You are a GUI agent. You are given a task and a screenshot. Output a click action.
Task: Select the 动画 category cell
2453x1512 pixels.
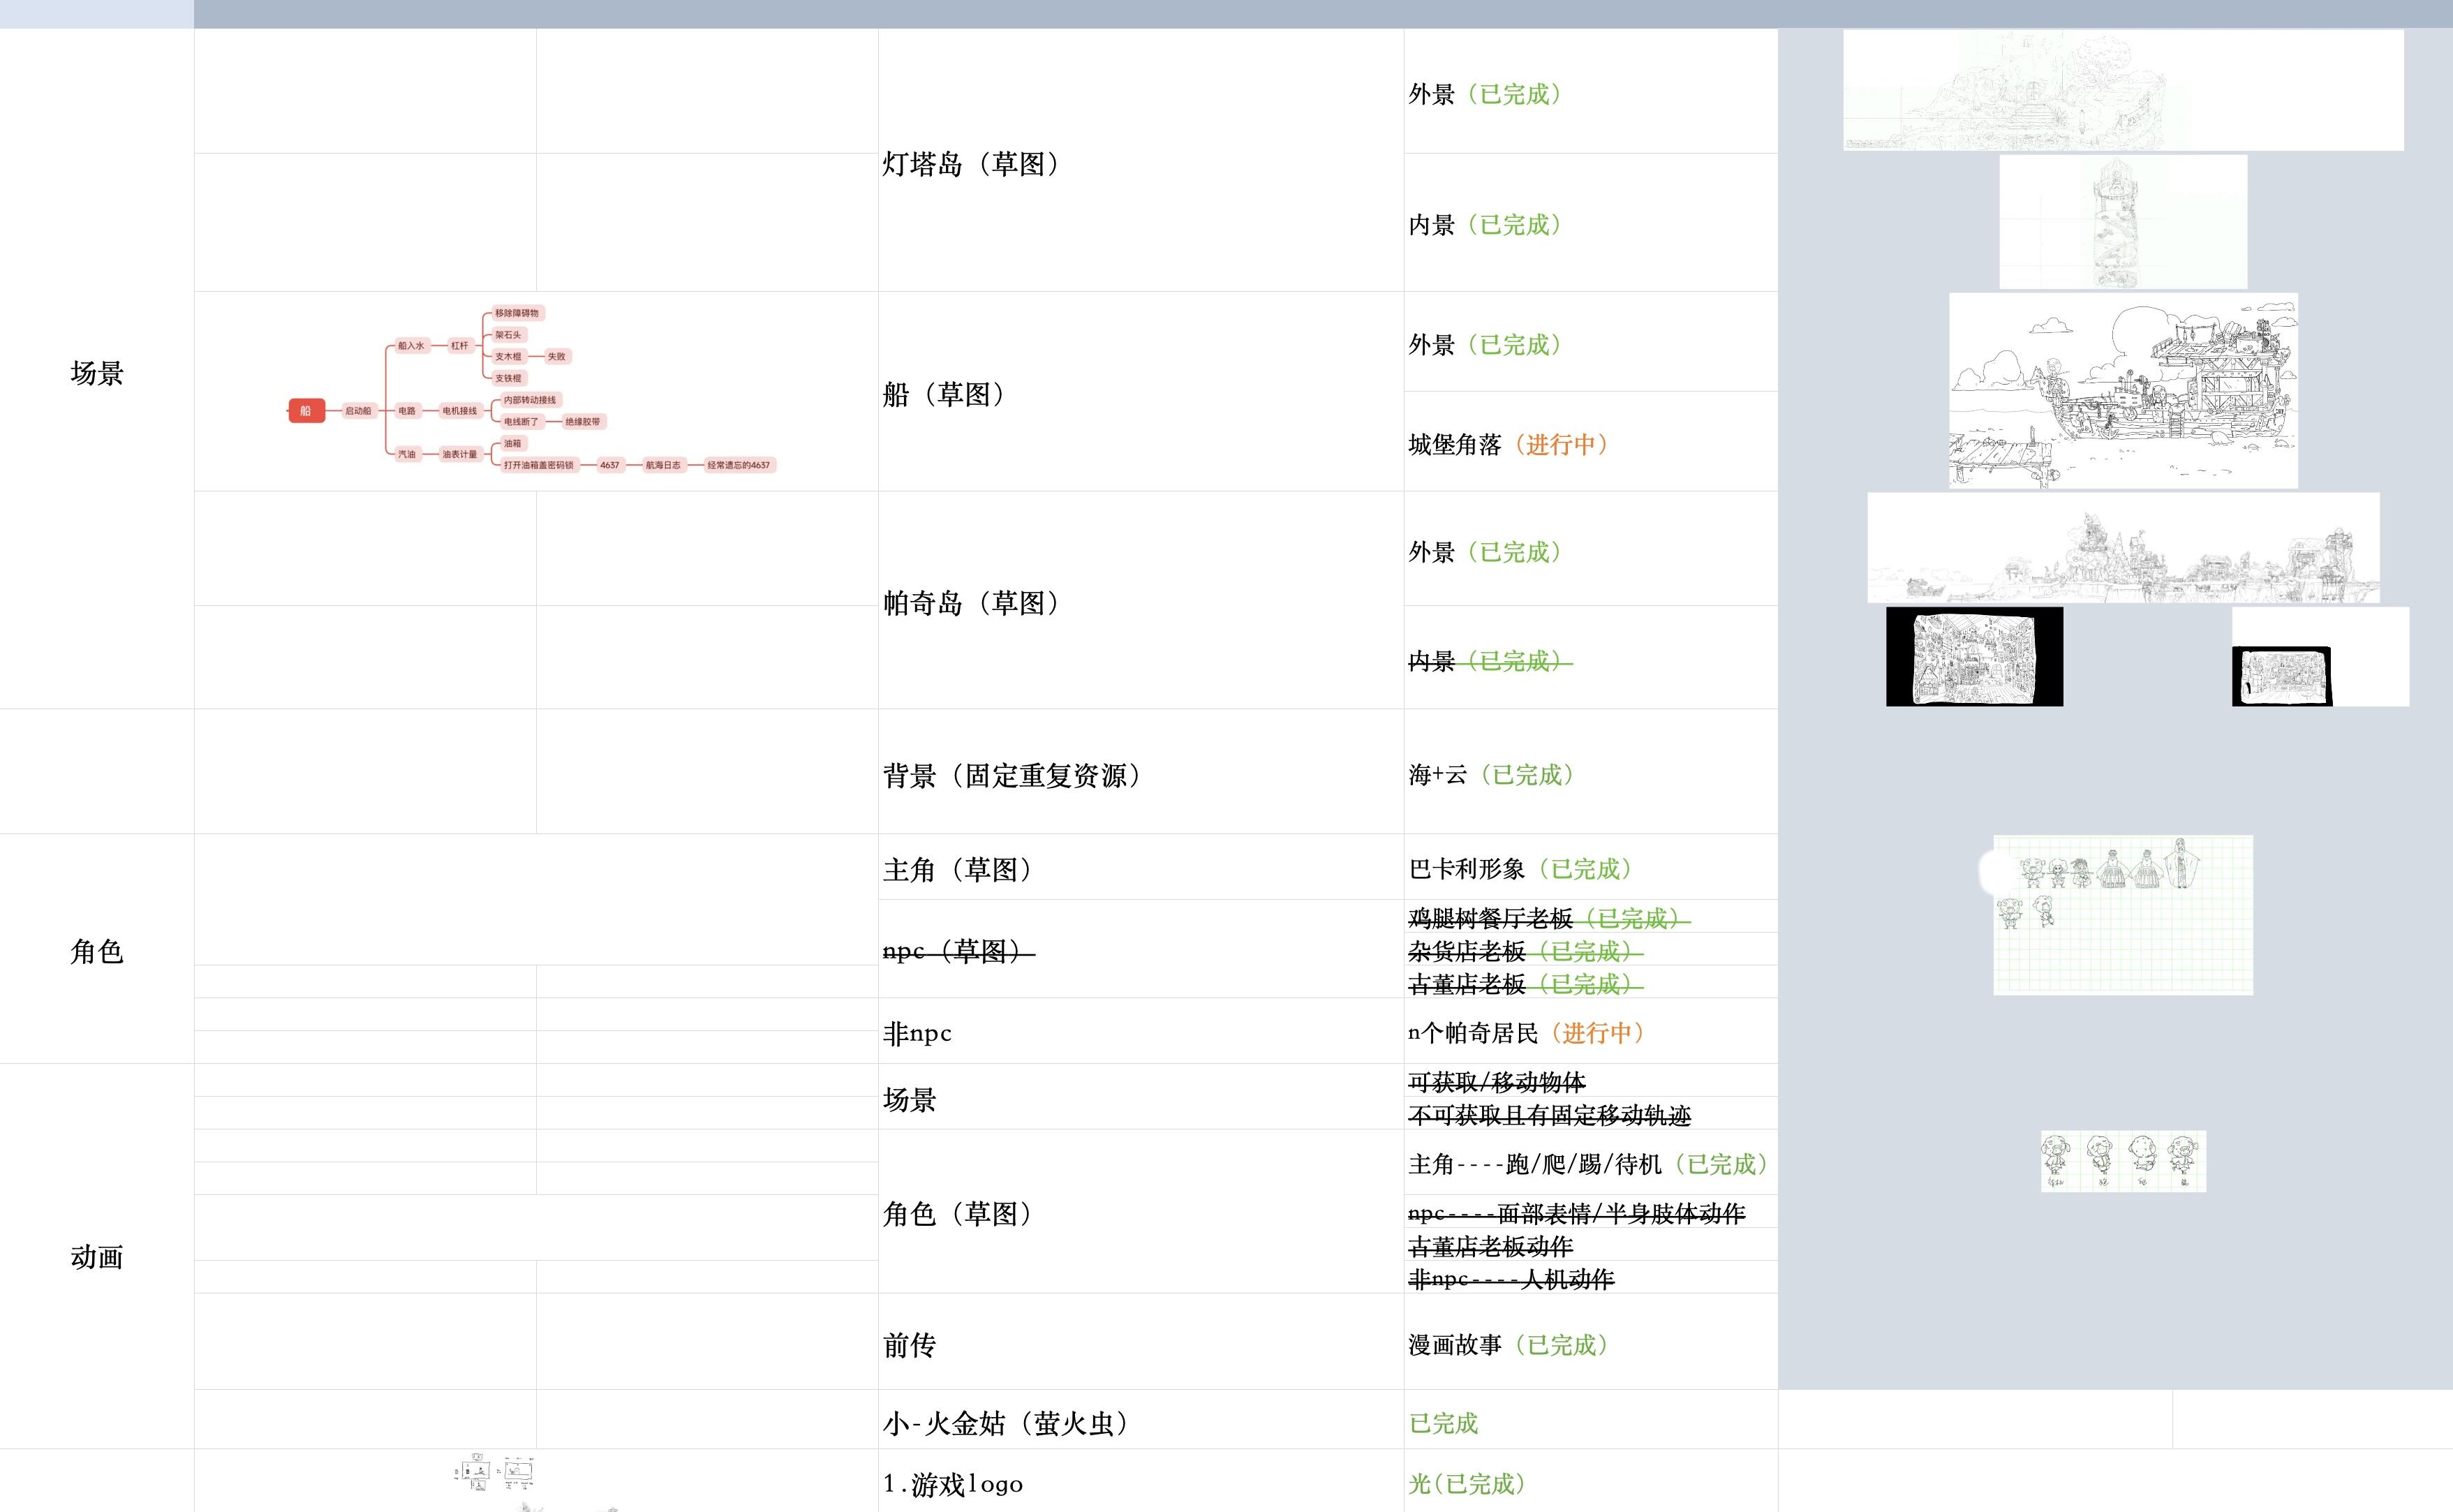[x=97, y=1256]
